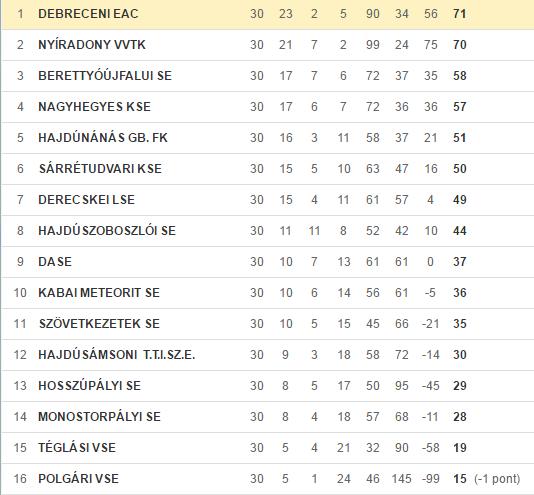The height and width of the screenshot is (495, 534).
Task: Open HAJDÚNÁNÁS GB. FK team
Action: pyautogui.click(x=103, y=138)
